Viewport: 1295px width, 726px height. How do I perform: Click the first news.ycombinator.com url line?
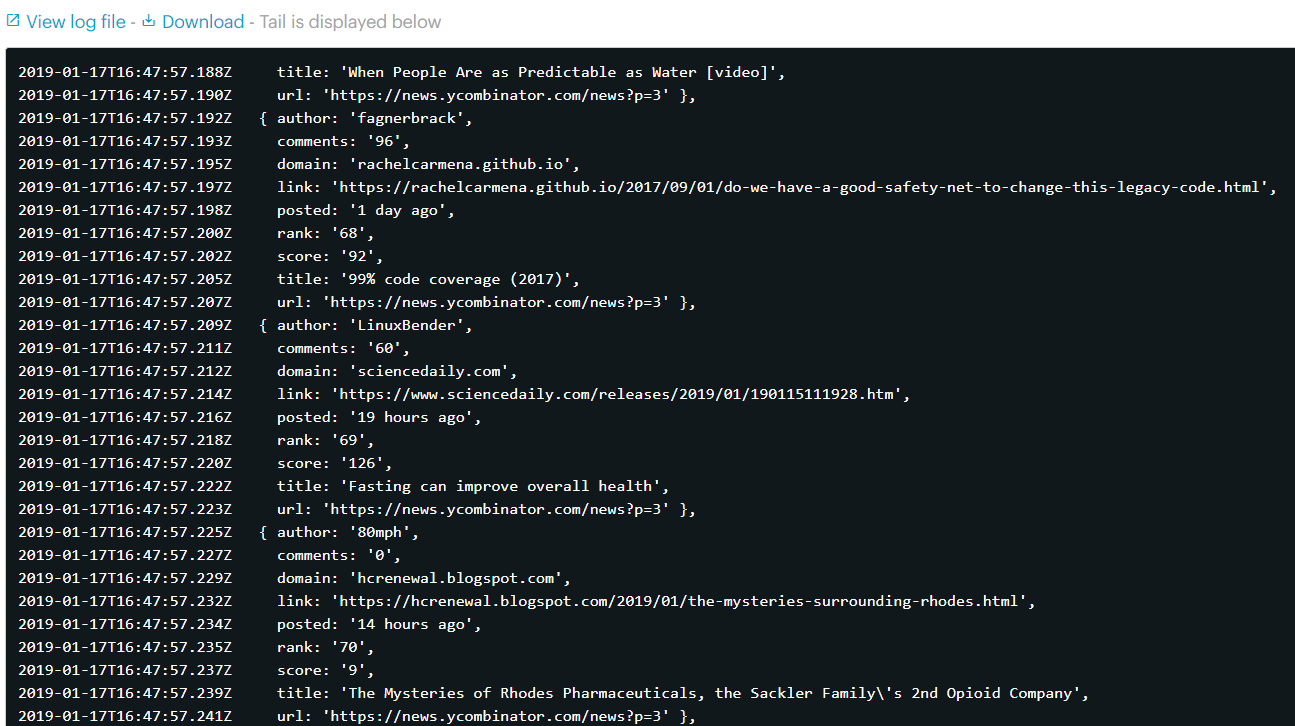480,94
